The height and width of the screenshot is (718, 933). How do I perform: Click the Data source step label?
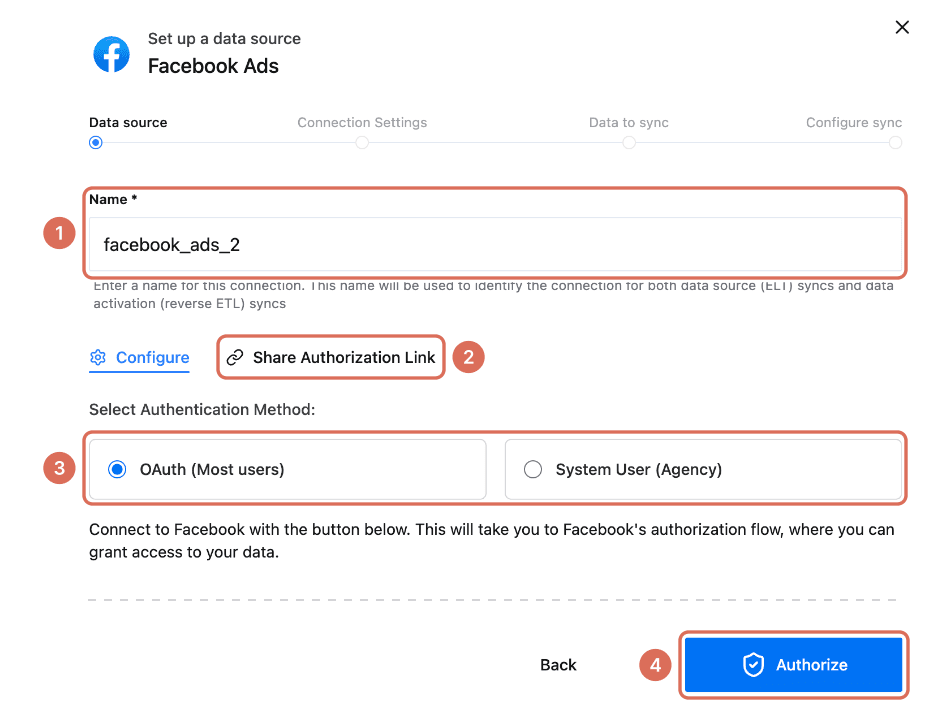click(x=128, y=123)
